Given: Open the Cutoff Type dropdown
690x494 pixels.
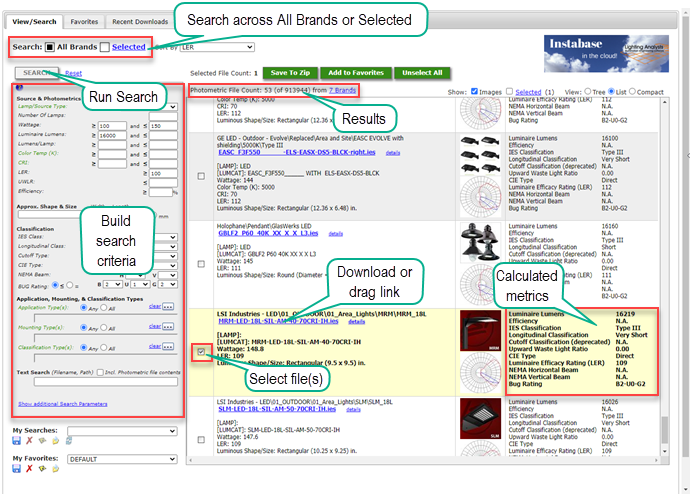Looking at the screenshot, I should 171,256.
